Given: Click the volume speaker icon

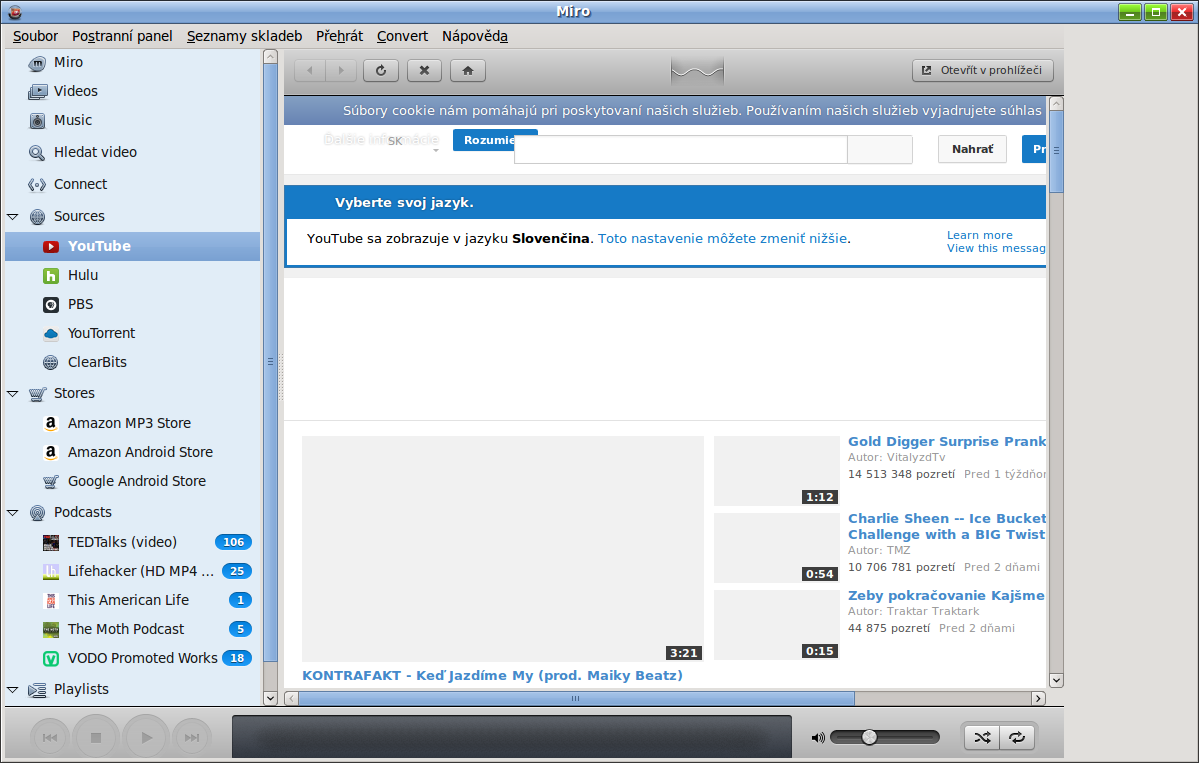Looking at the screenshot, I should click(817, 738).
